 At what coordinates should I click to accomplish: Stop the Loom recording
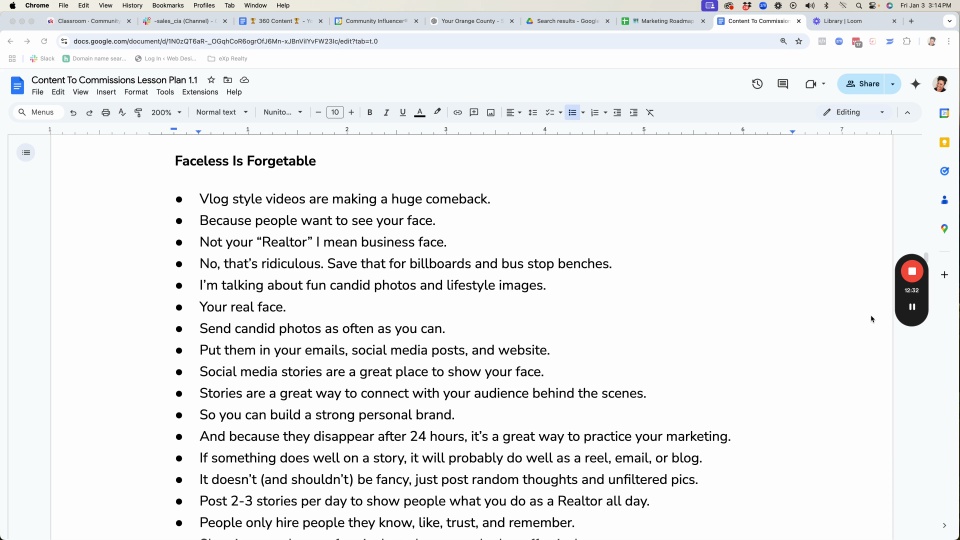tap(912, 271)
